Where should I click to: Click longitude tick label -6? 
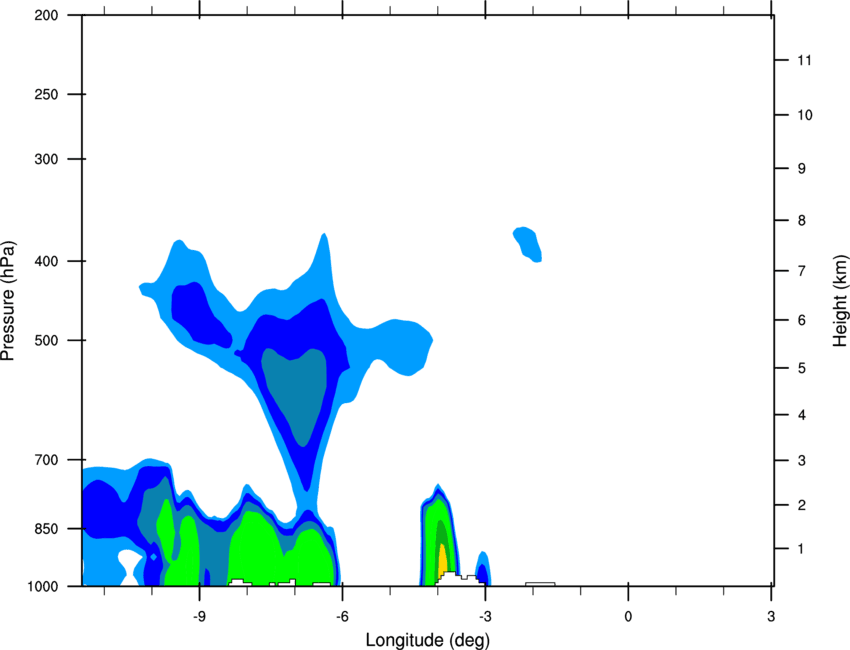(342, 617)
